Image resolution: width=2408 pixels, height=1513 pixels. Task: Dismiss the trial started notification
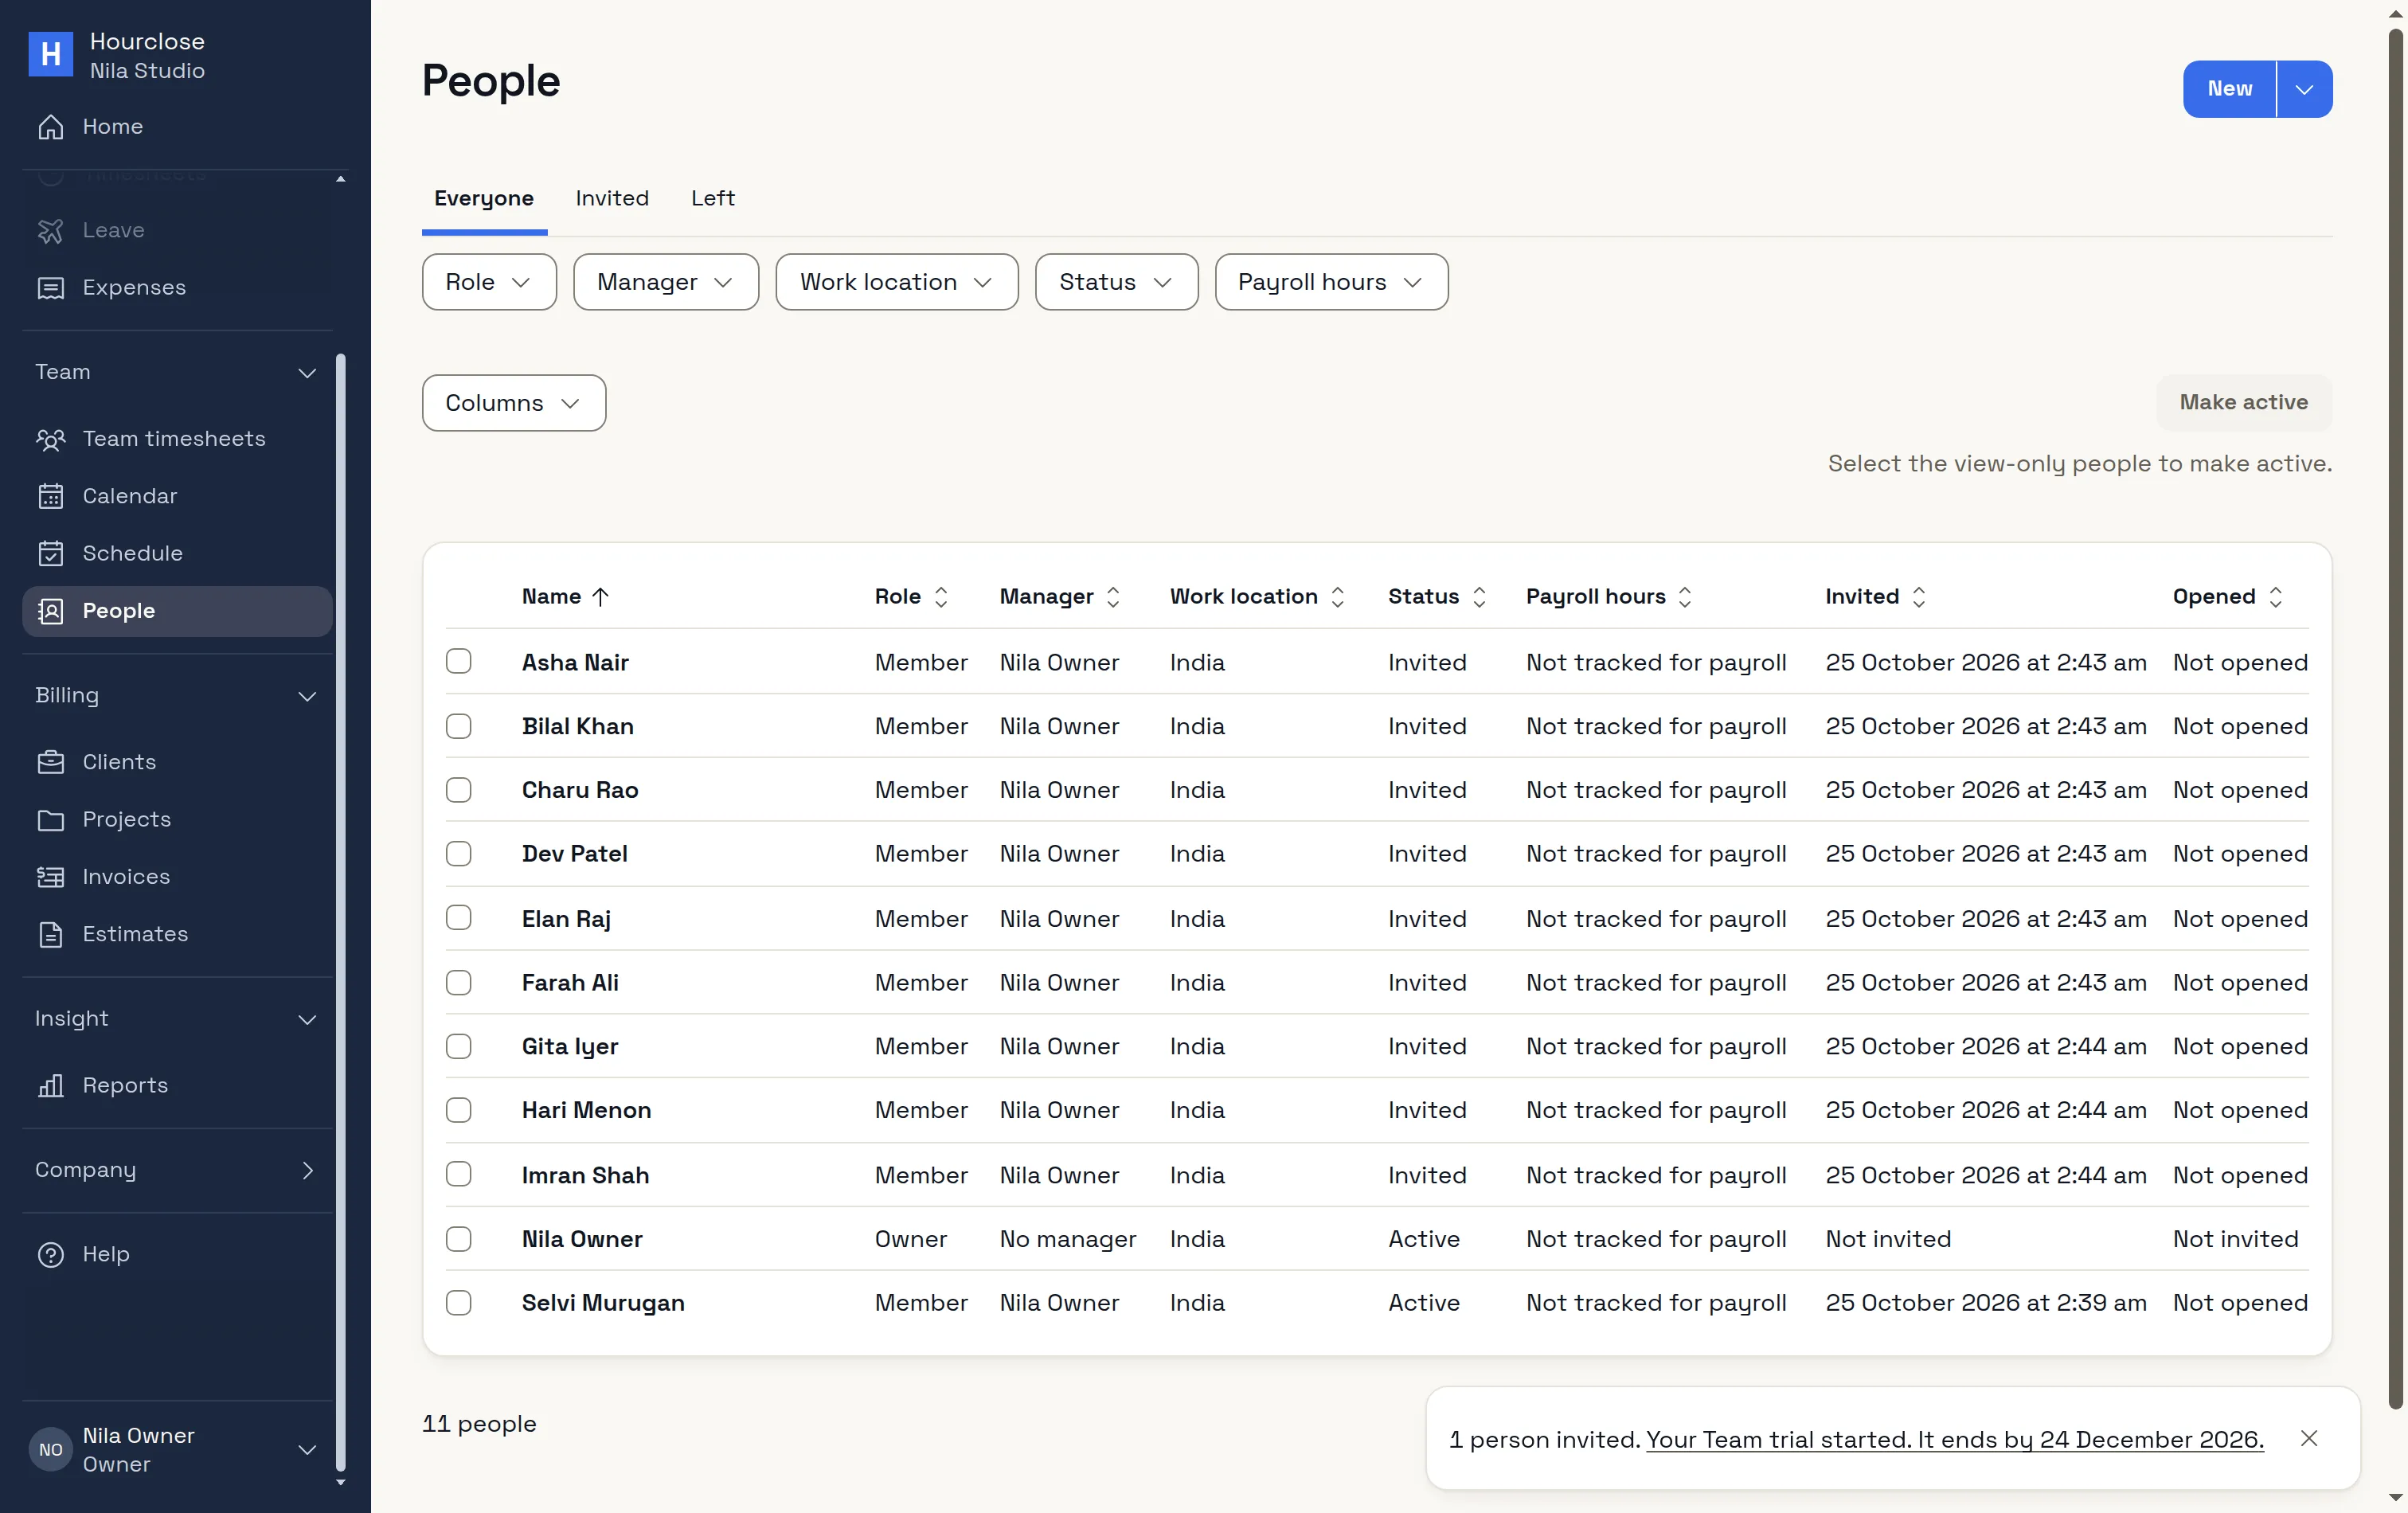click(2309, 1438)
